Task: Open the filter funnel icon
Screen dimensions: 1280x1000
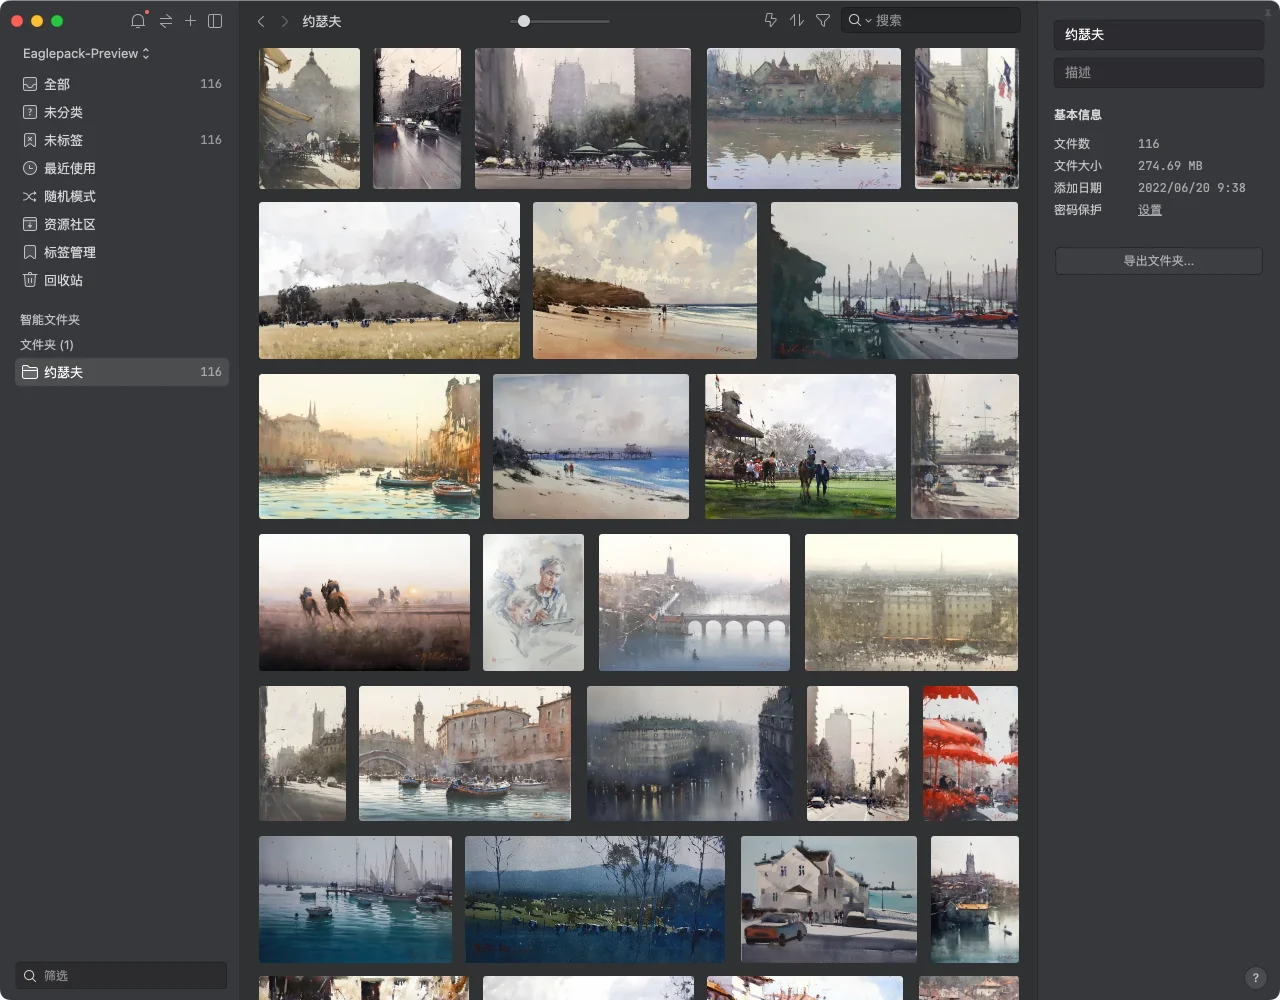Action: (x=823, y=20)
